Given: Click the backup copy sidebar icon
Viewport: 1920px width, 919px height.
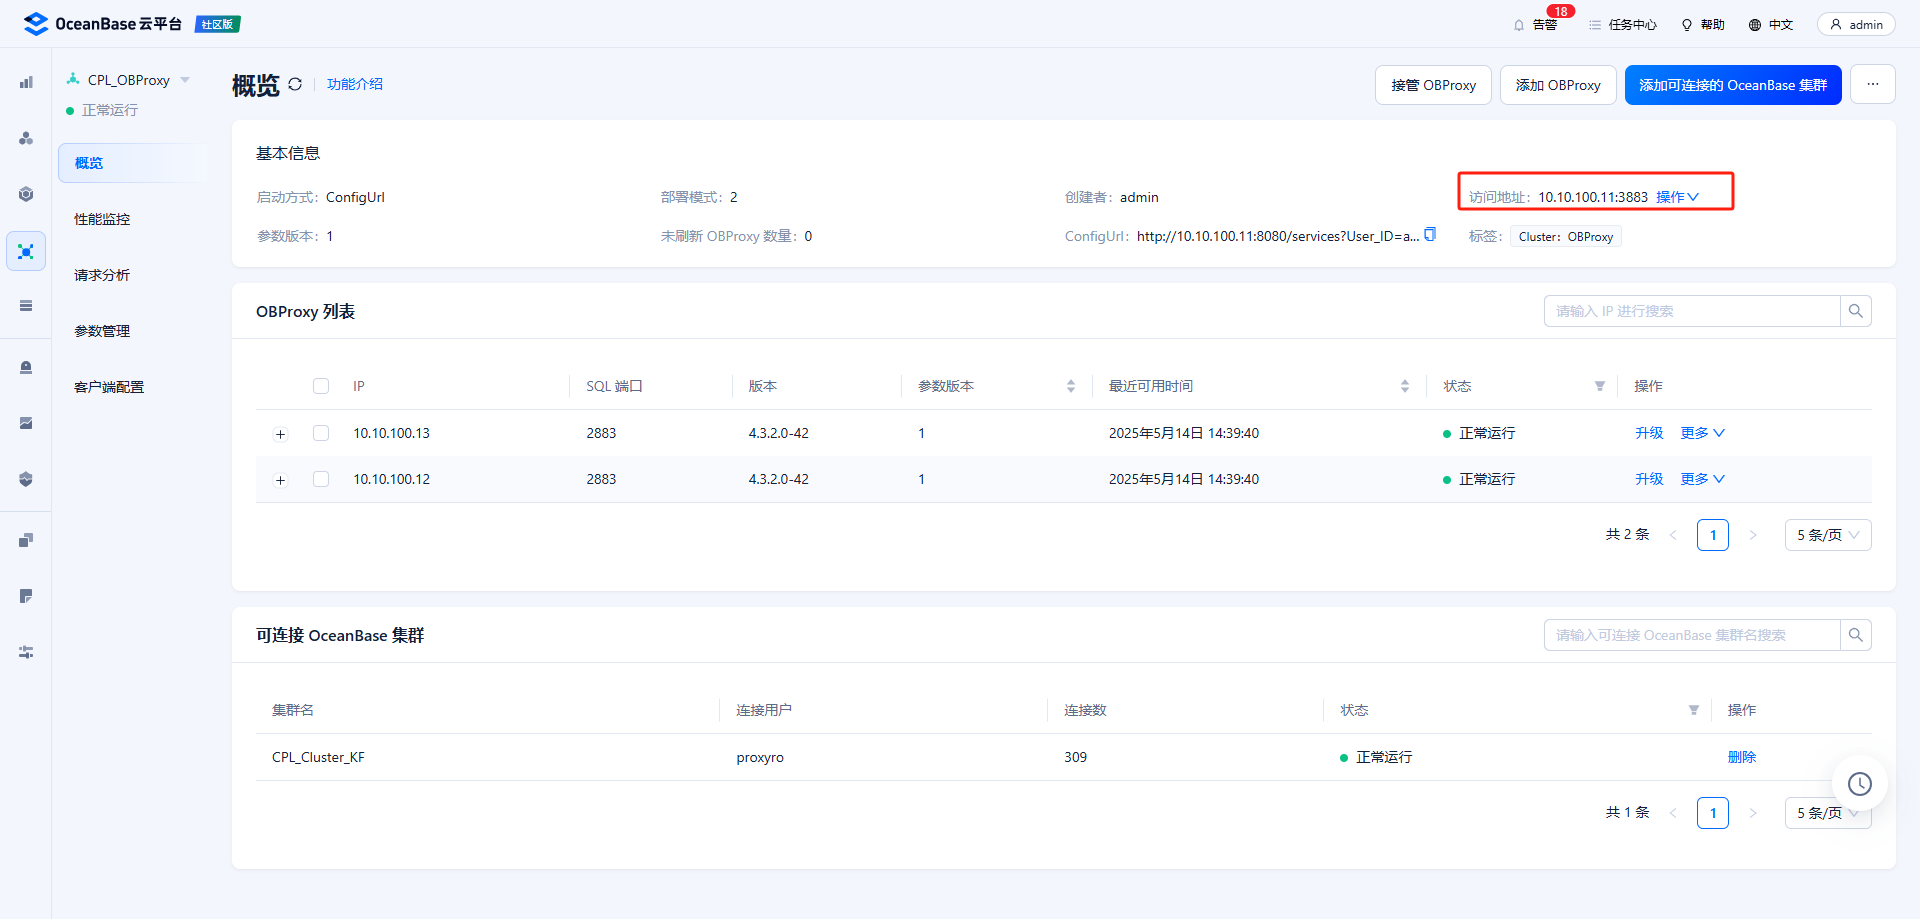Looking at the screenshot, I should pos(26,541).
